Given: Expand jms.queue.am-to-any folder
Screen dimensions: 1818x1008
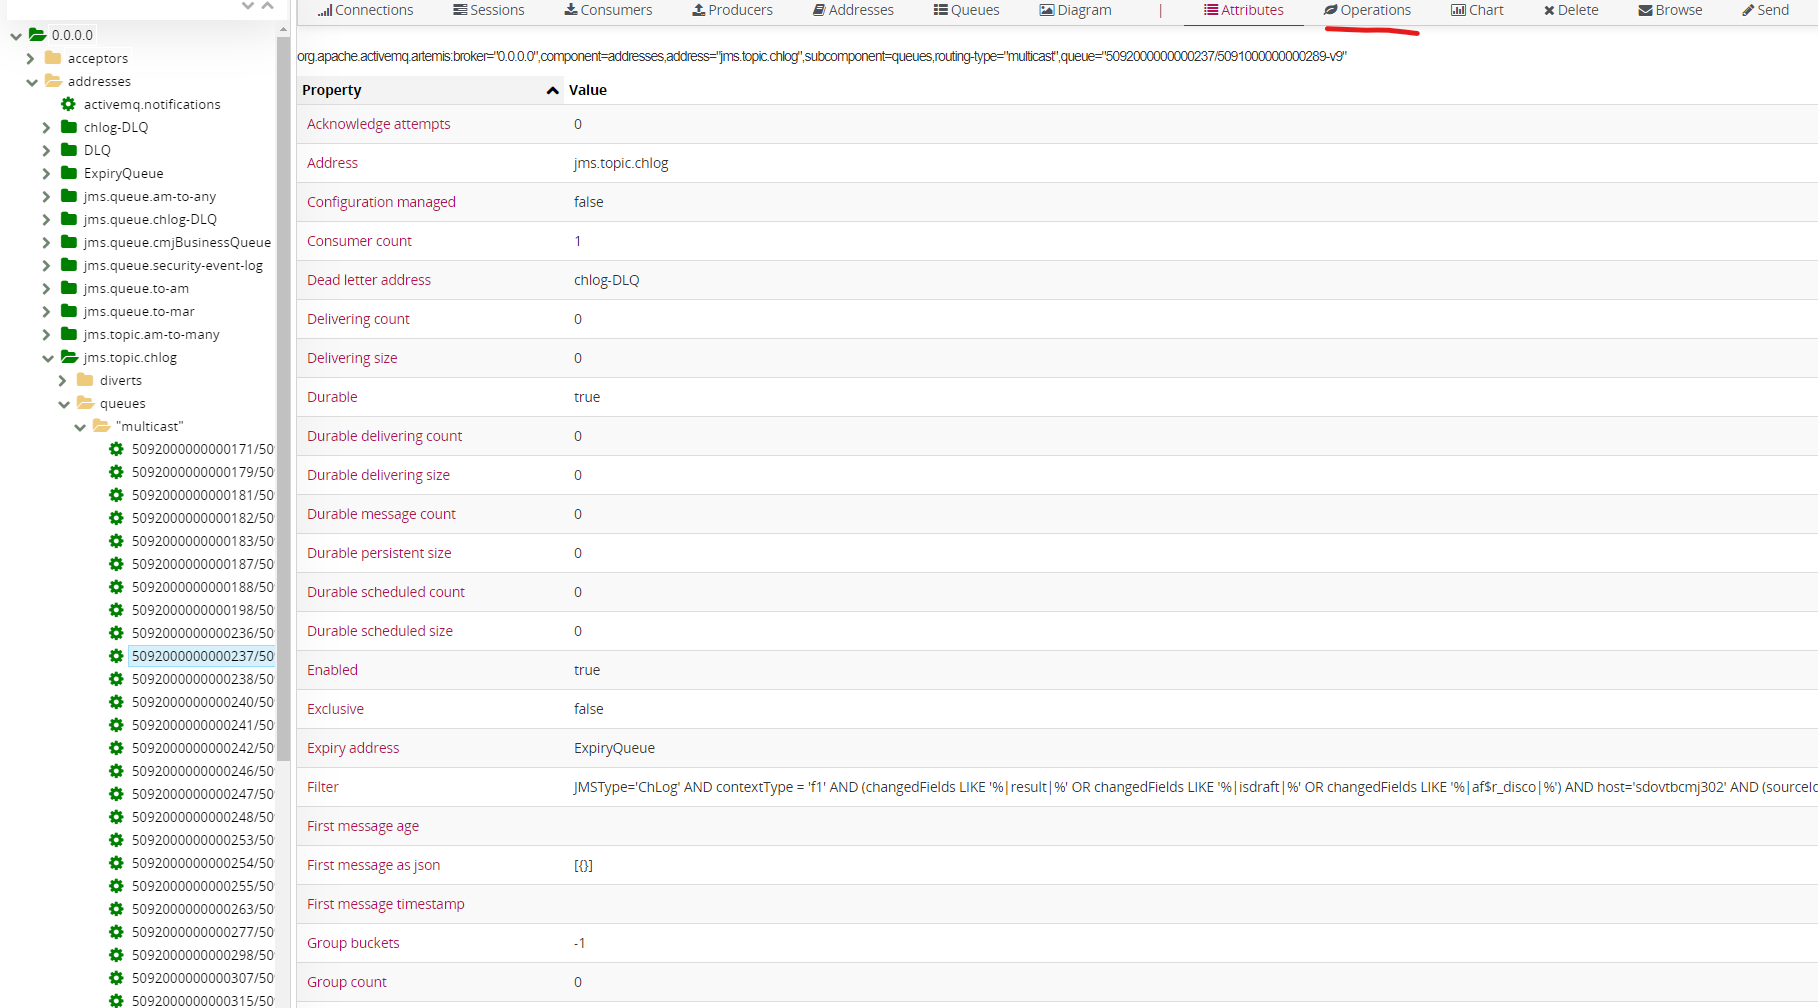Looking at the screenshot, I should click(x=46, y=197).
